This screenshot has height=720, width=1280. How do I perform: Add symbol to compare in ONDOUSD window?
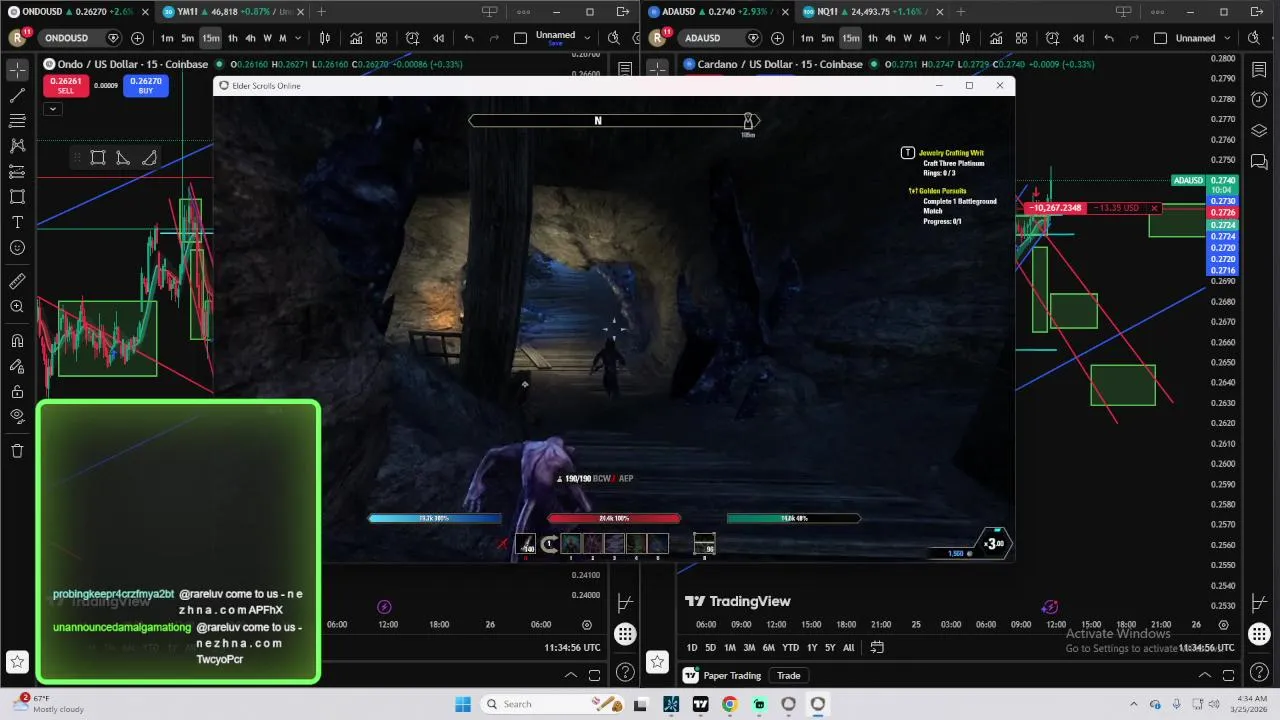tap(137, 38)
